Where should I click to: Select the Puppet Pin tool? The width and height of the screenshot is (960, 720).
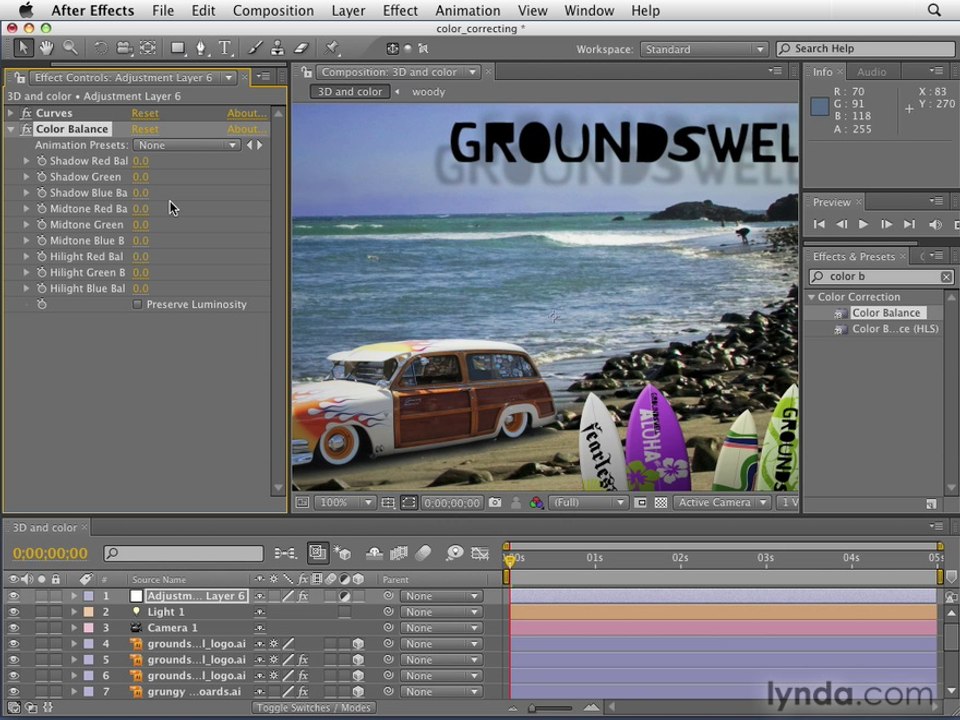pos(331,48)
